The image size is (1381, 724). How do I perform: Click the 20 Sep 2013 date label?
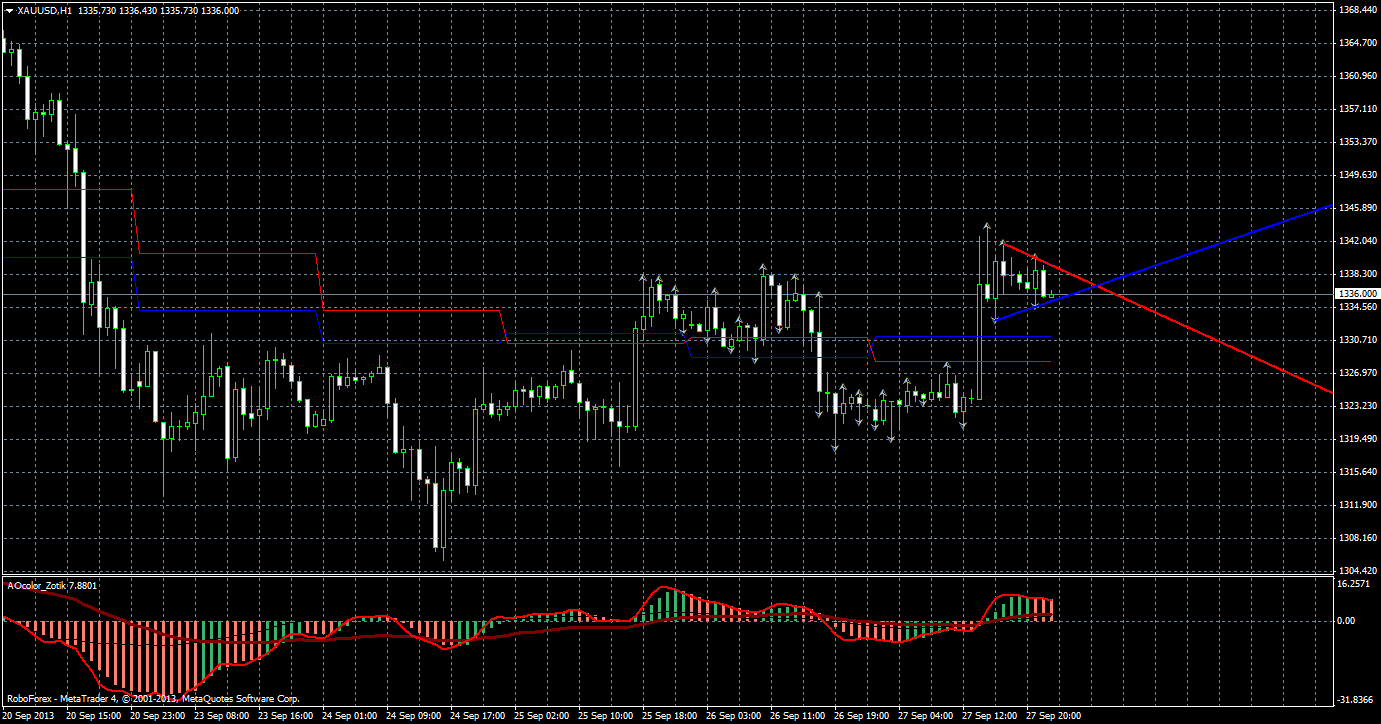pos(30,716)
